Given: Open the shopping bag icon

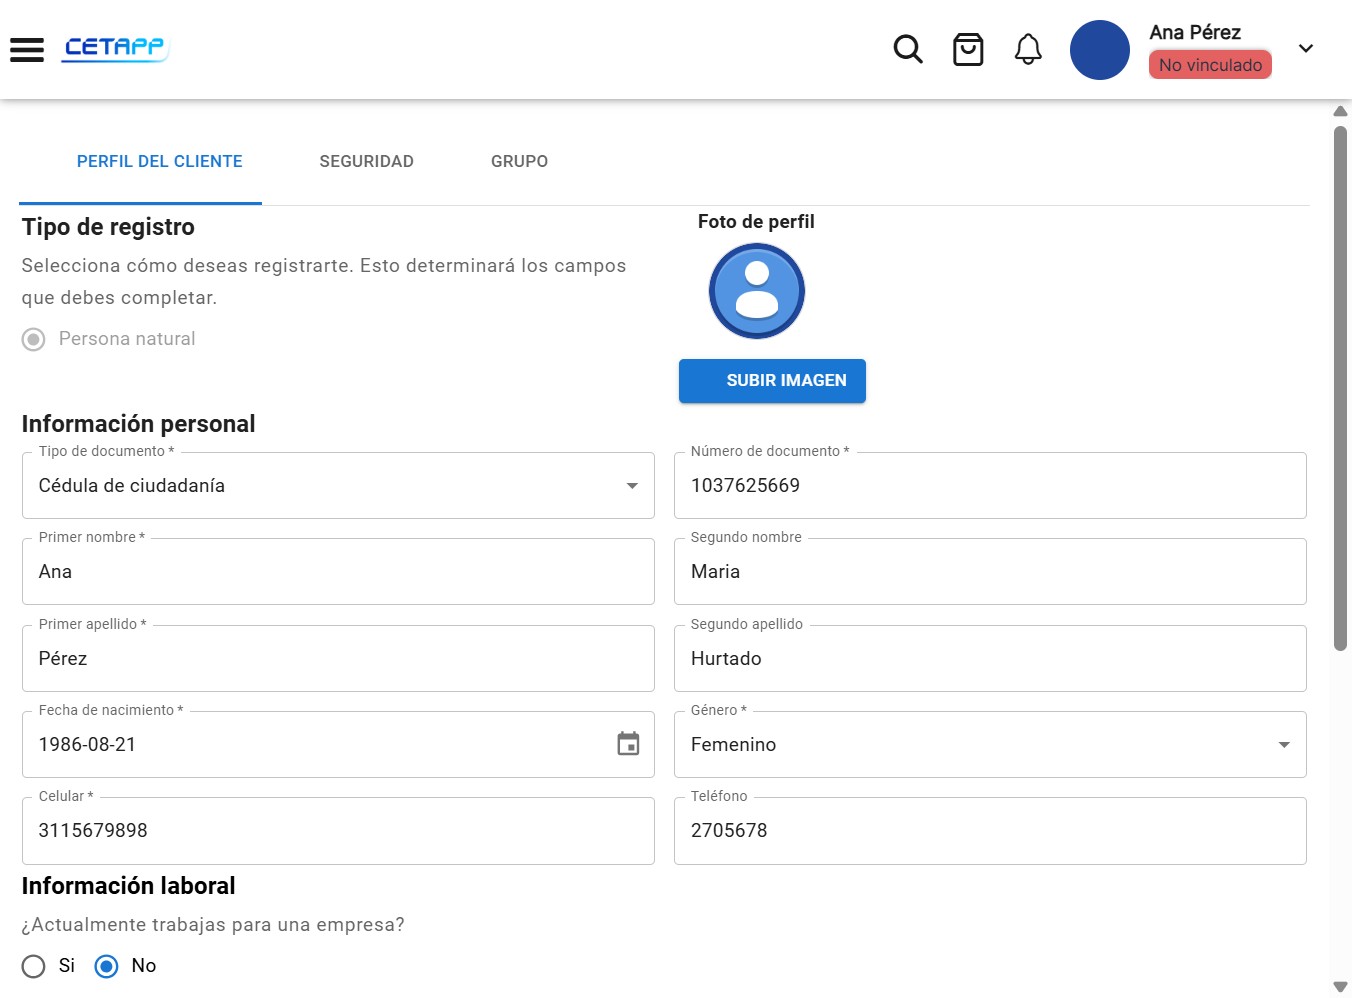Looking at the screenshot, I should point(968,49).
